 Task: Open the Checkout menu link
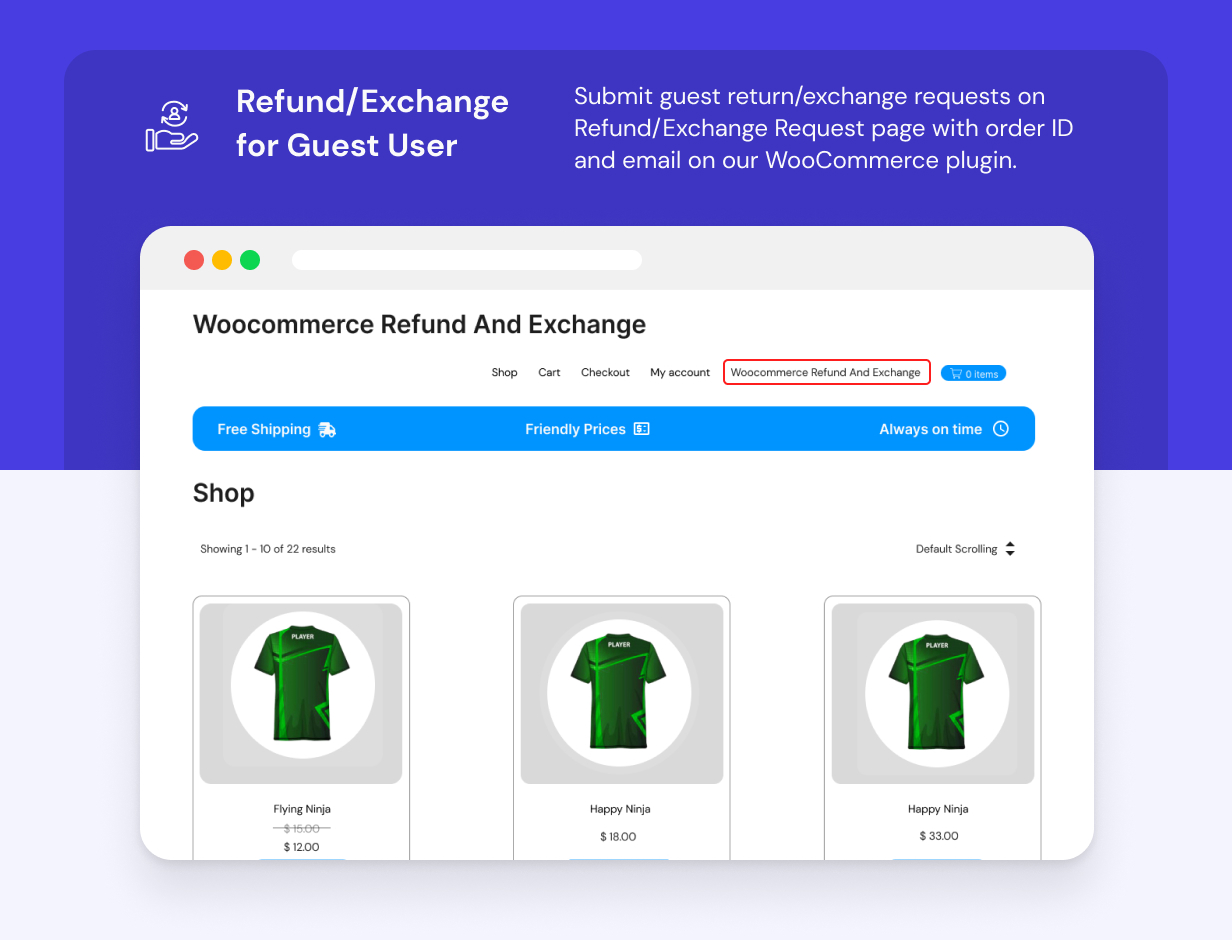click(x=605, y=373)
